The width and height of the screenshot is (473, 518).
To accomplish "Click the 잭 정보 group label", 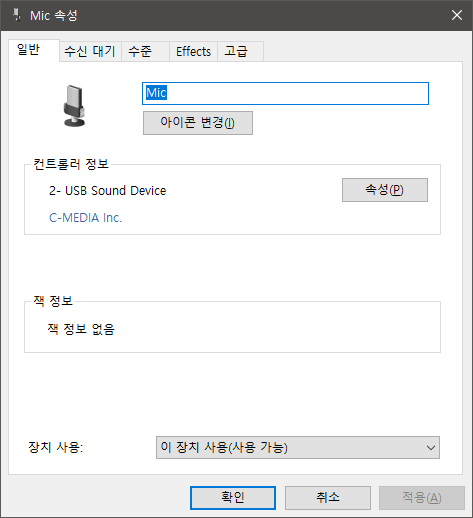I will click(53, 301).
